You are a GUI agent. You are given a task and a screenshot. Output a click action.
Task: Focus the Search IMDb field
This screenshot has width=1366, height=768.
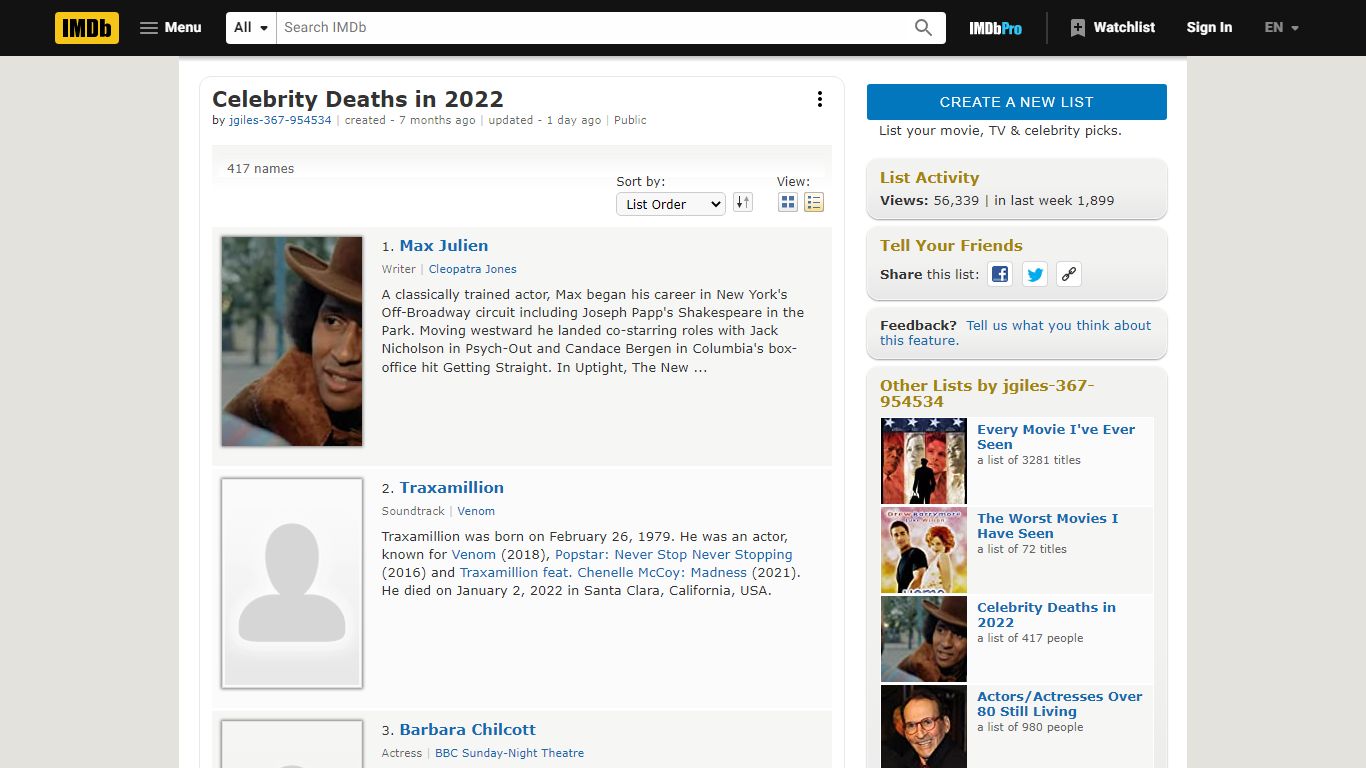pyautogui.click(x=590, y=28)
